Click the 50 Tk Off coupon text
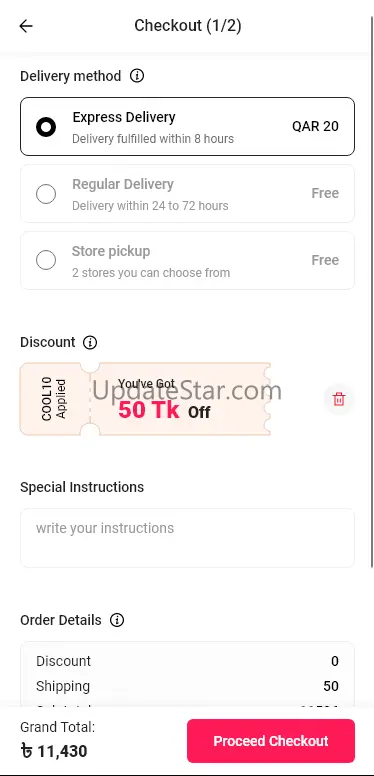Screen dimensions: 374x776 click(x=164, y=410)
